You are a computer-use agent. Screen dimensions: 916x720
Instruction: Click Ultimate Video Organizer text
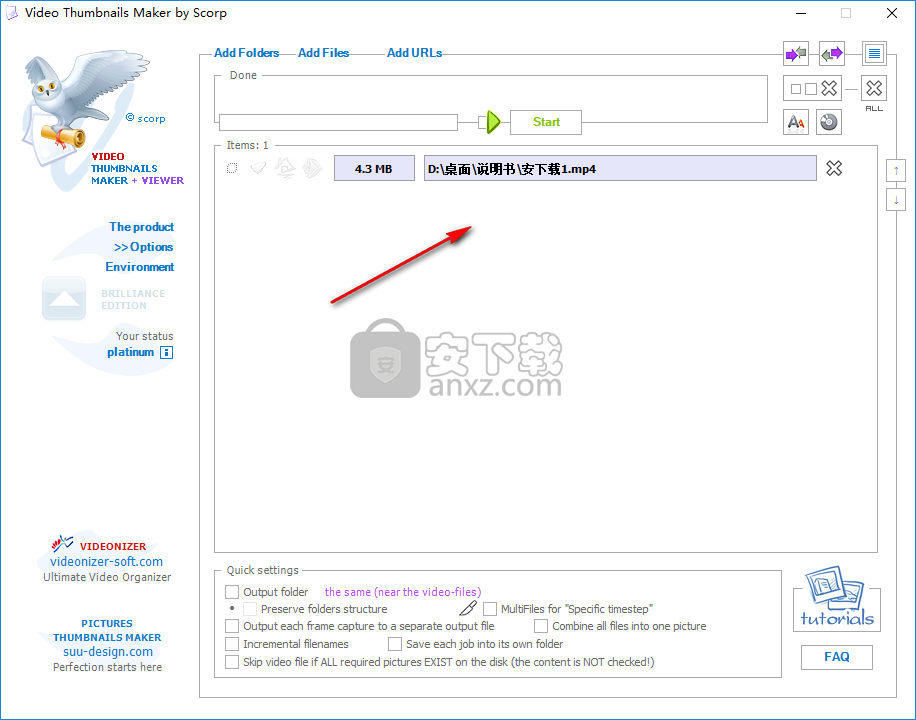click(107, 577)
